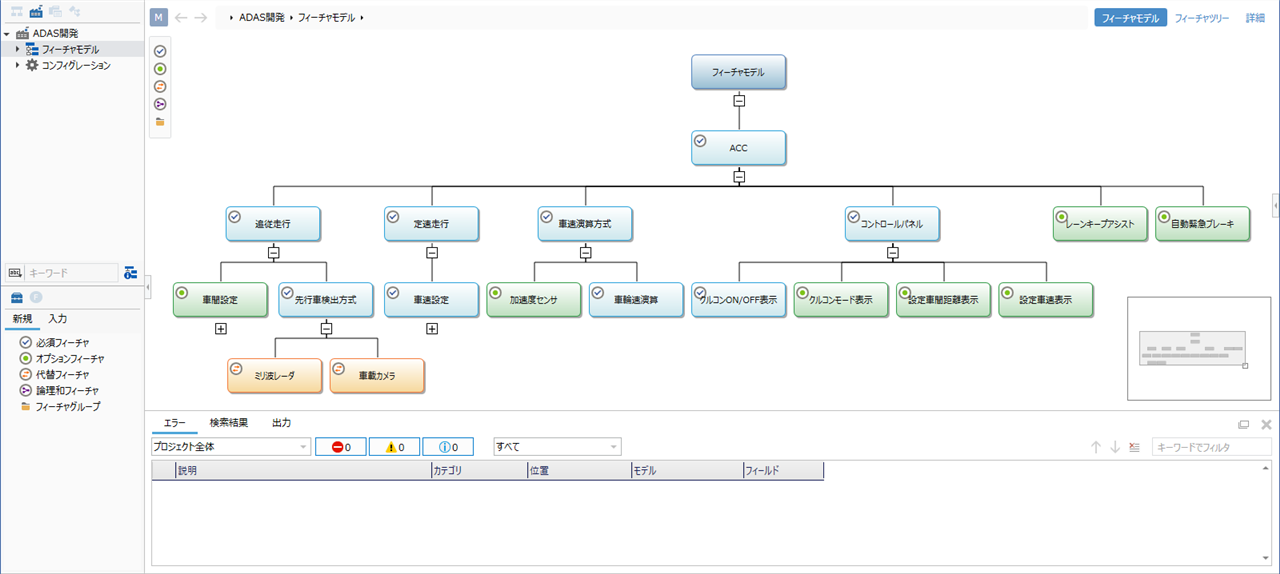The width and height of the screenshot is (1280, 574).
Task: Click the tree view icon beside keyword box
Action: [x=130, y=272]
